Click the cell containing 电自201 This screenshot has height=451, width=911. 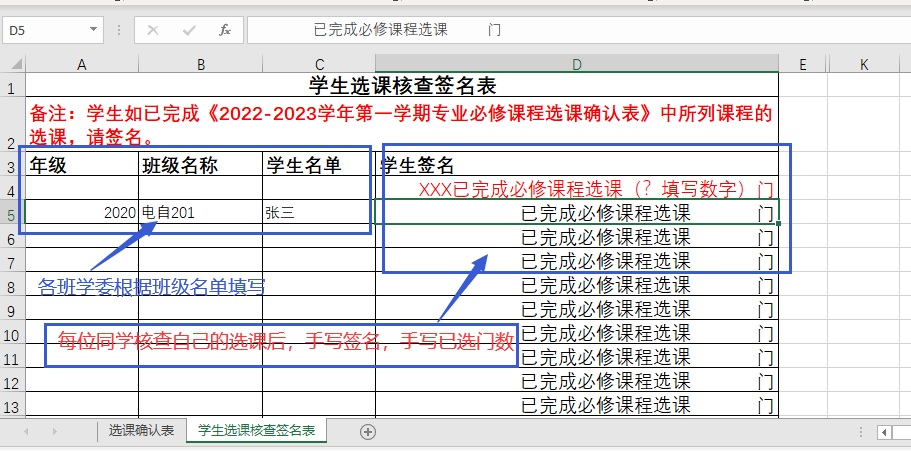point(200,213)
